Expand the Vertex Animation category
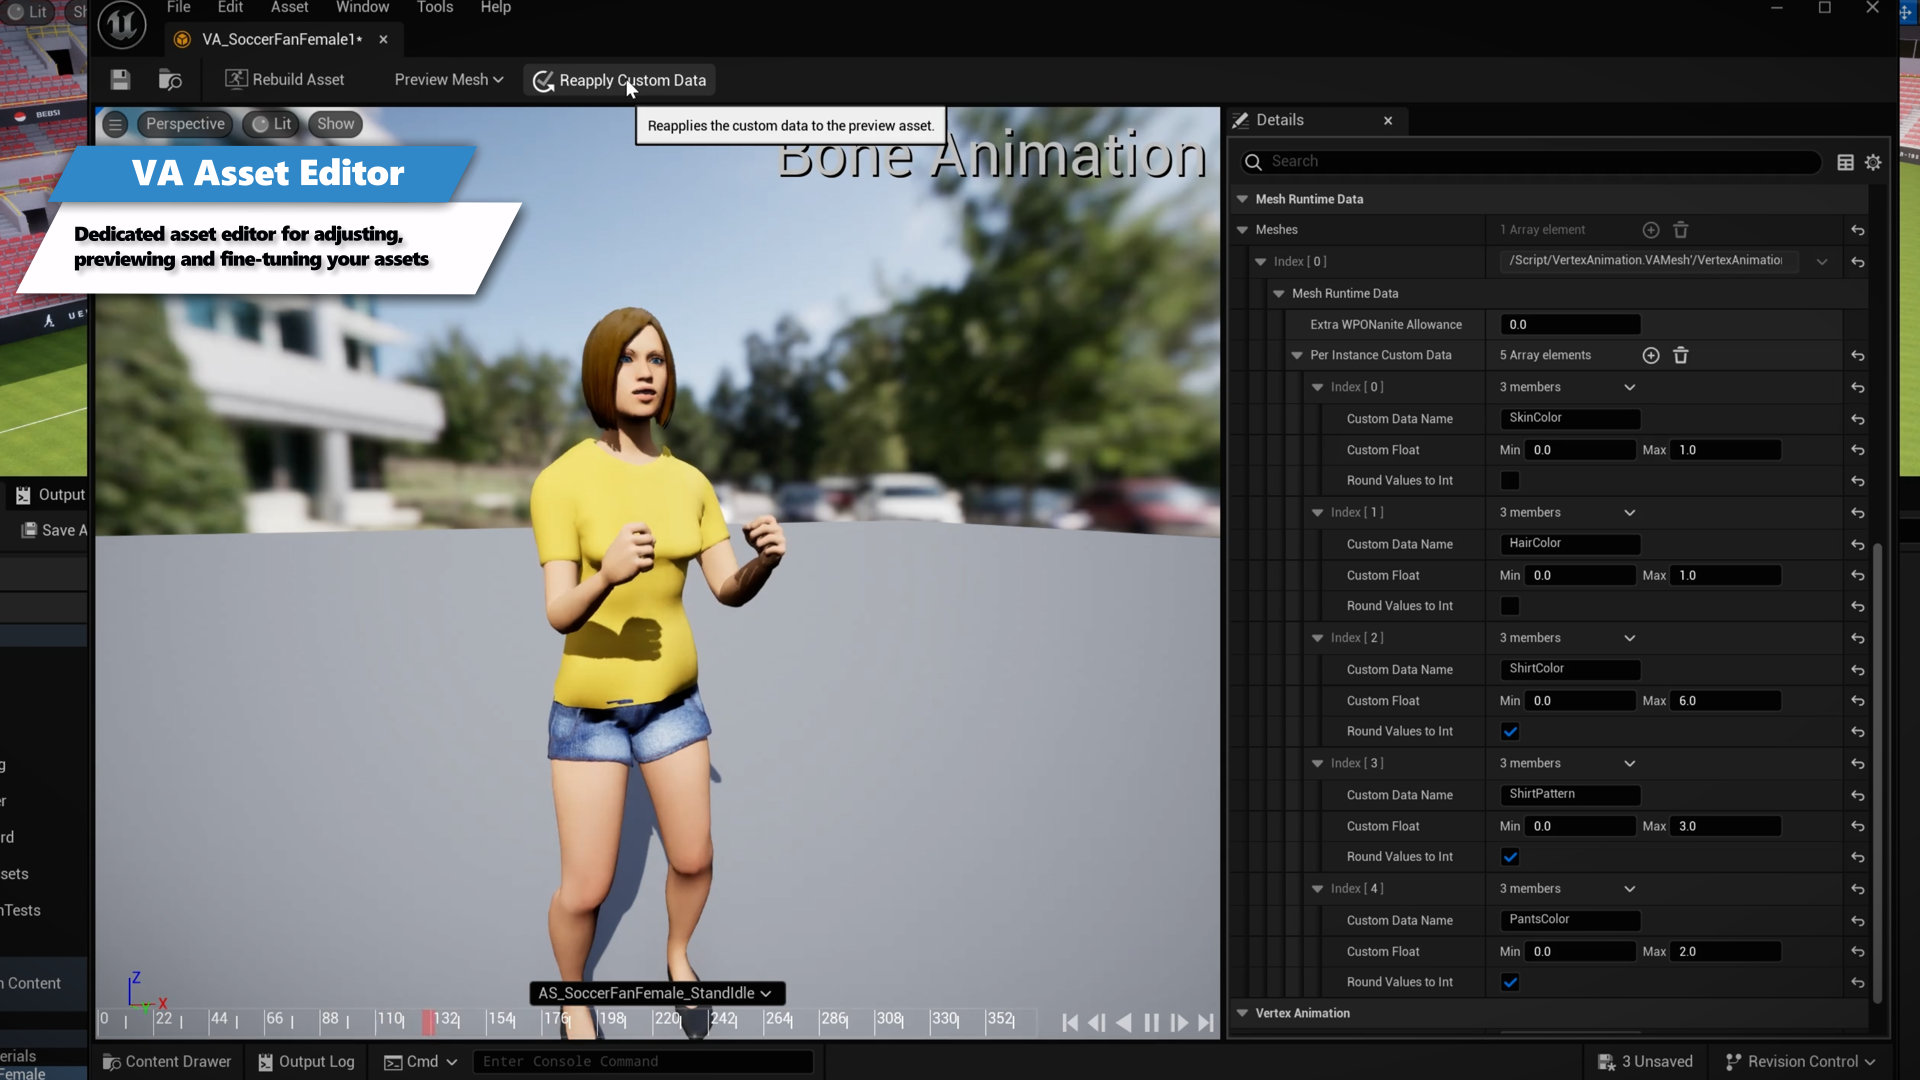 1243,1013
